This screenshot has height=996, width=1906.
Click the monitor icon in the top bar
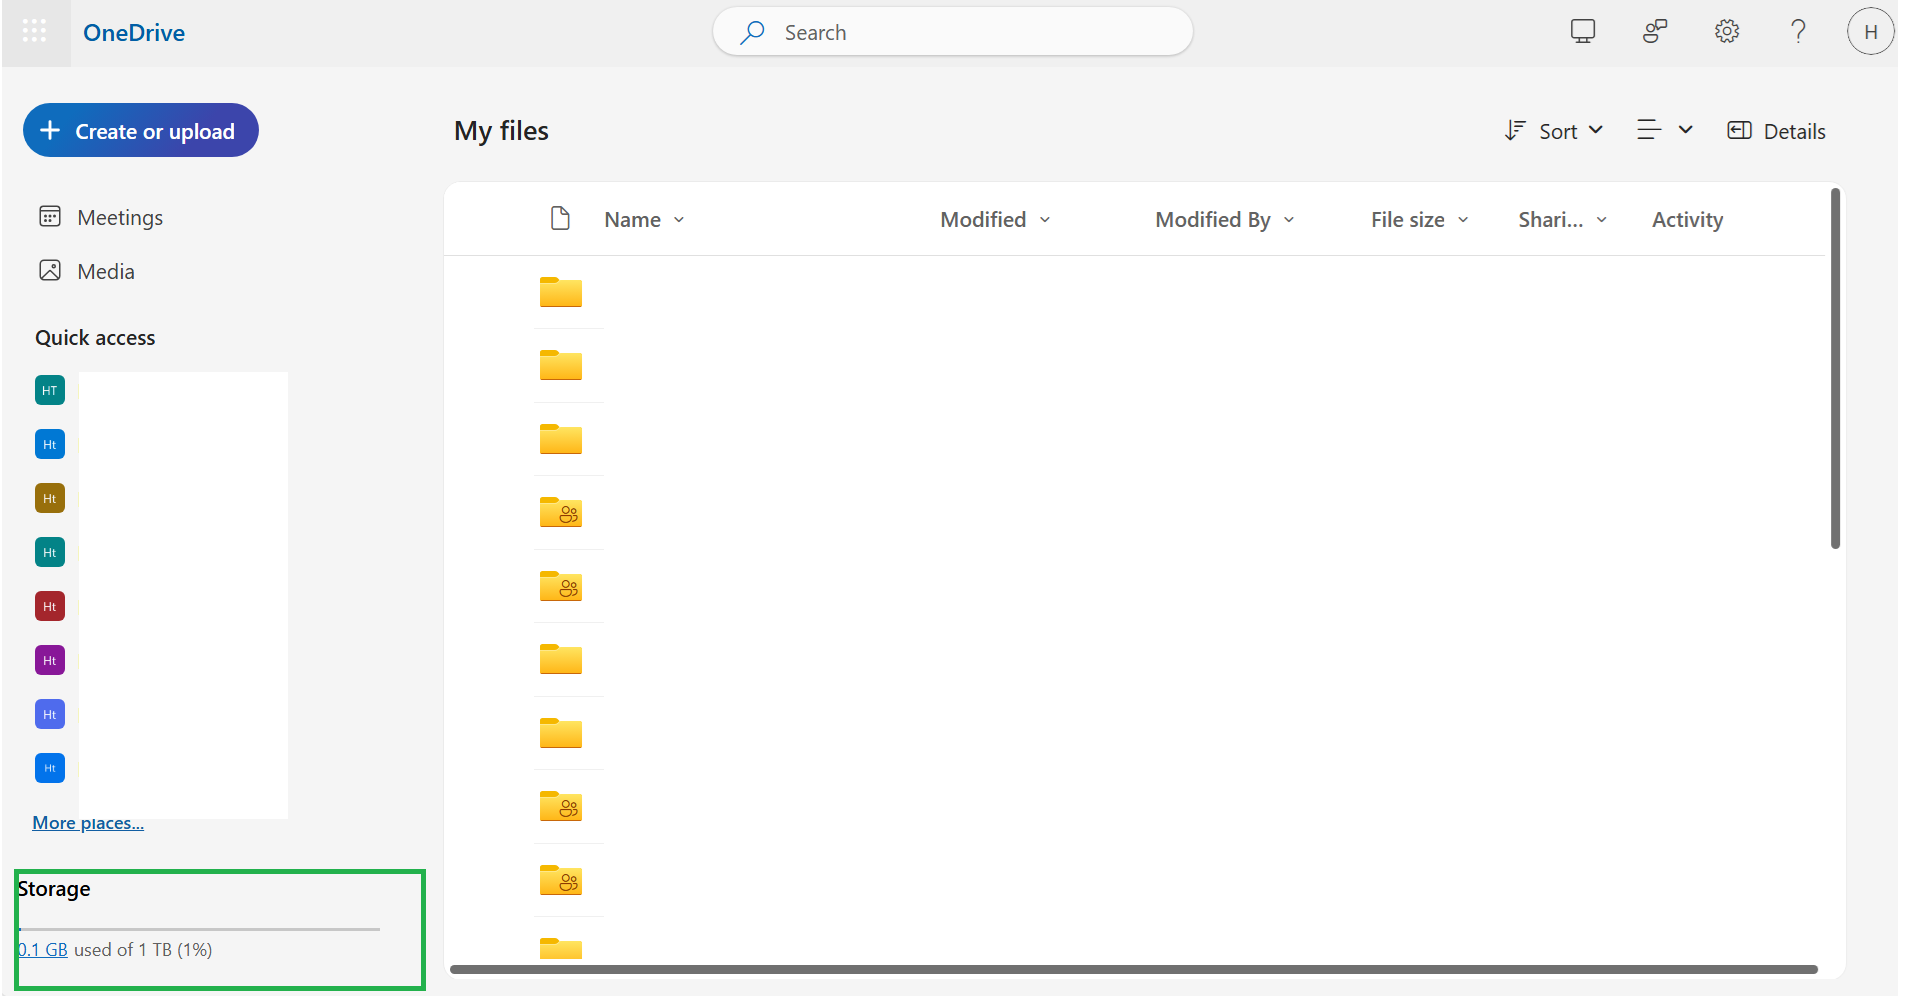pyautogui.click(x=1583, y=31)
